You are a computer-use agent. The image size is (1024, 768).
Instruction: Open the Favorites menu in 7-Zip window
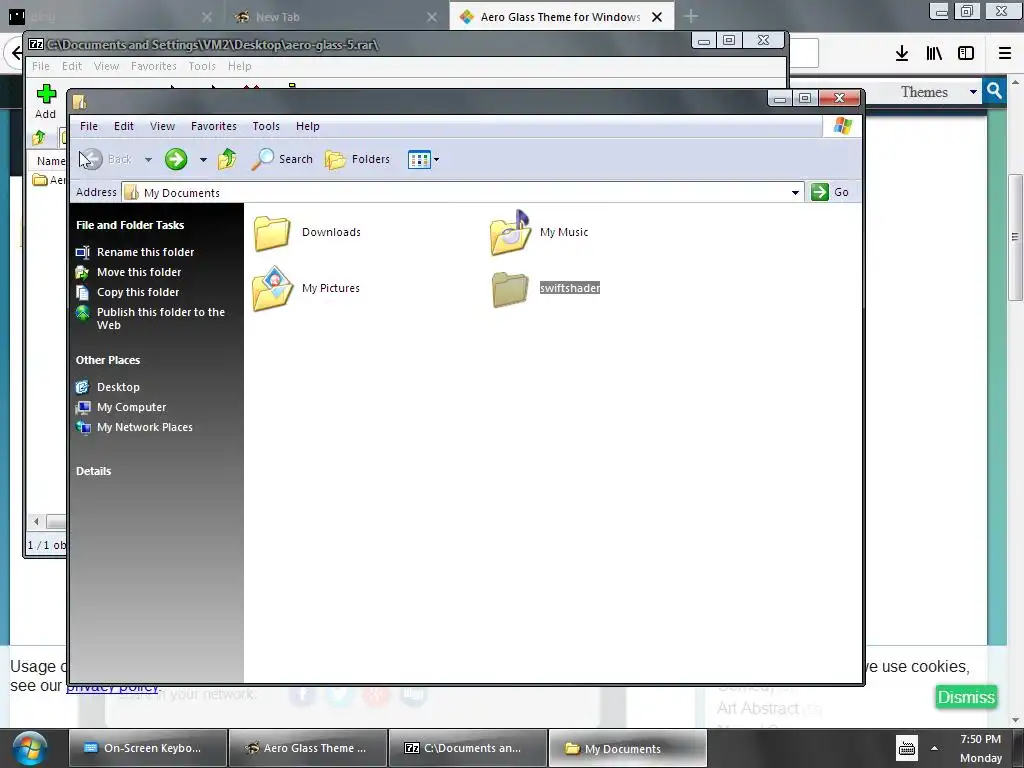[153, 66]
